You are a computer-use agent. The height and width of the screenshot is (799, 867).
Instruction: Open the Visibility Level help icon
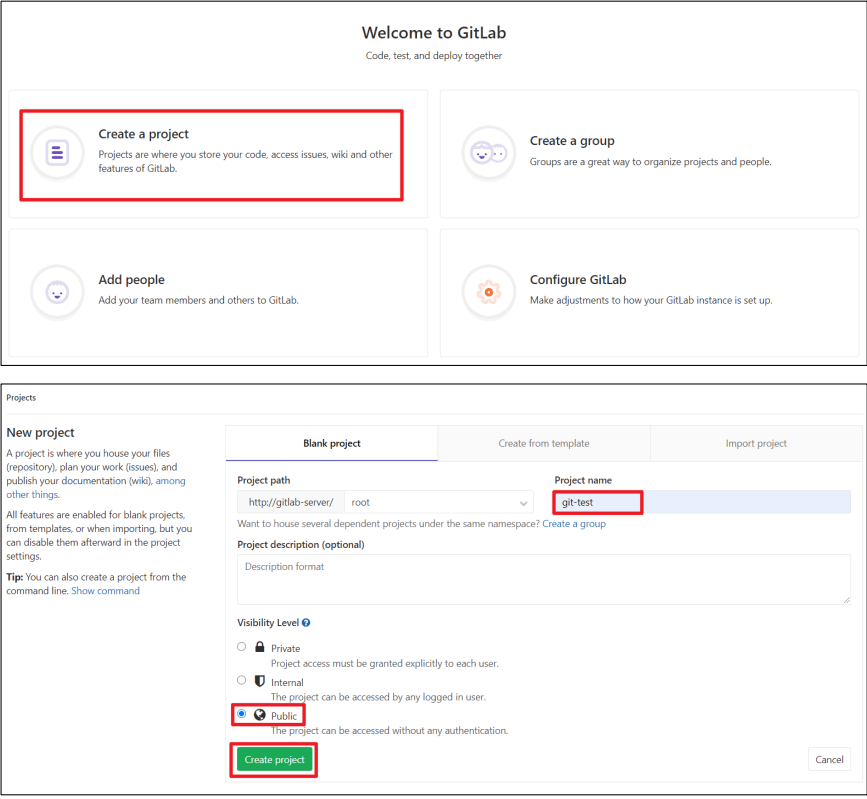[306, 623]
